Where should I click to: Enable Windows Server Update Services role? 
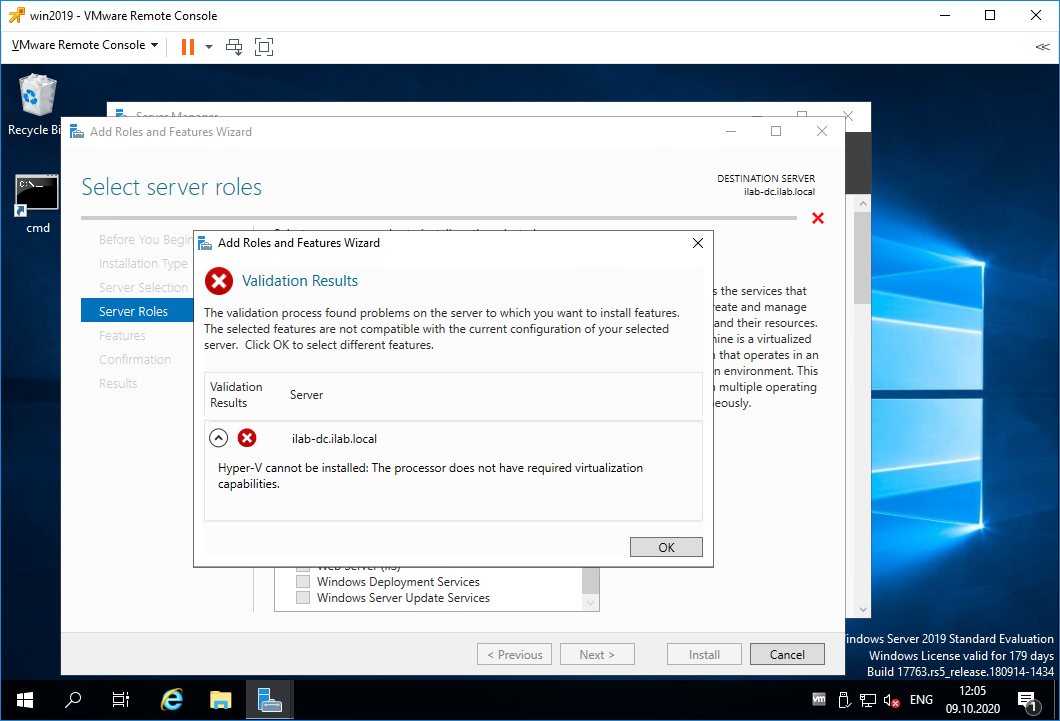303,597
